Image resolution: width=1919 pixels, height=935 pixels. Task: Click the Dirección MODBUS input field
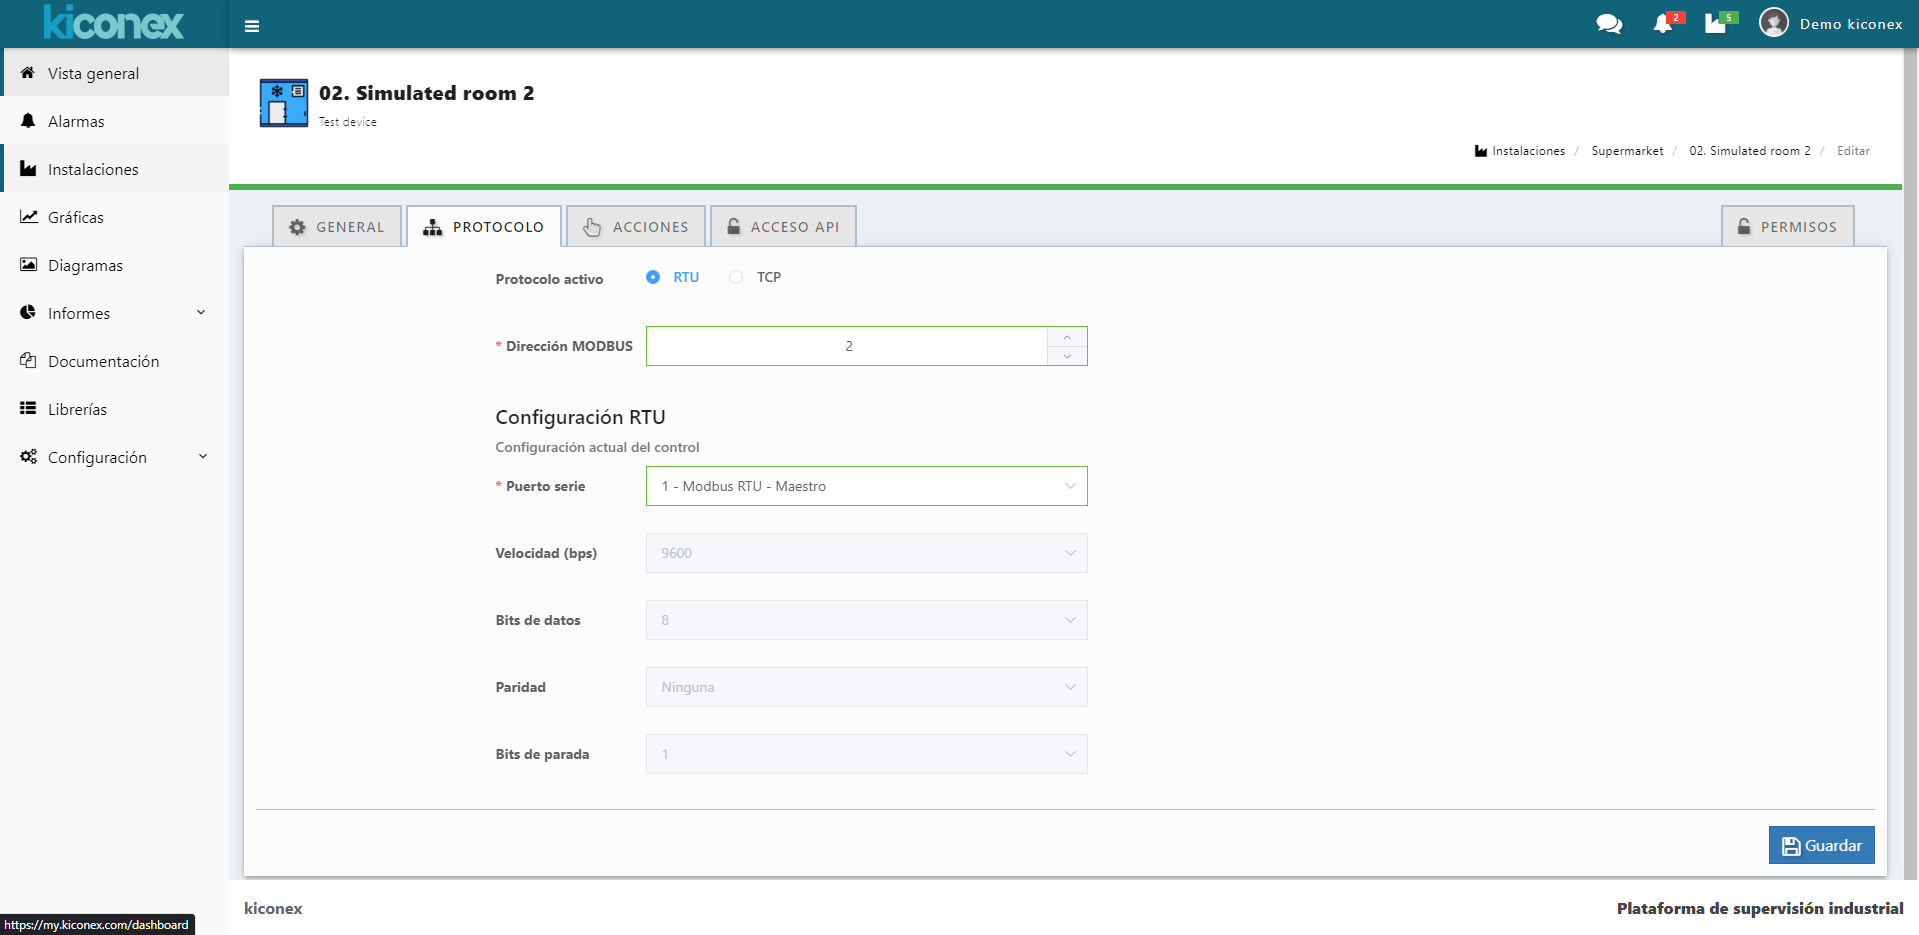(846, 346)
